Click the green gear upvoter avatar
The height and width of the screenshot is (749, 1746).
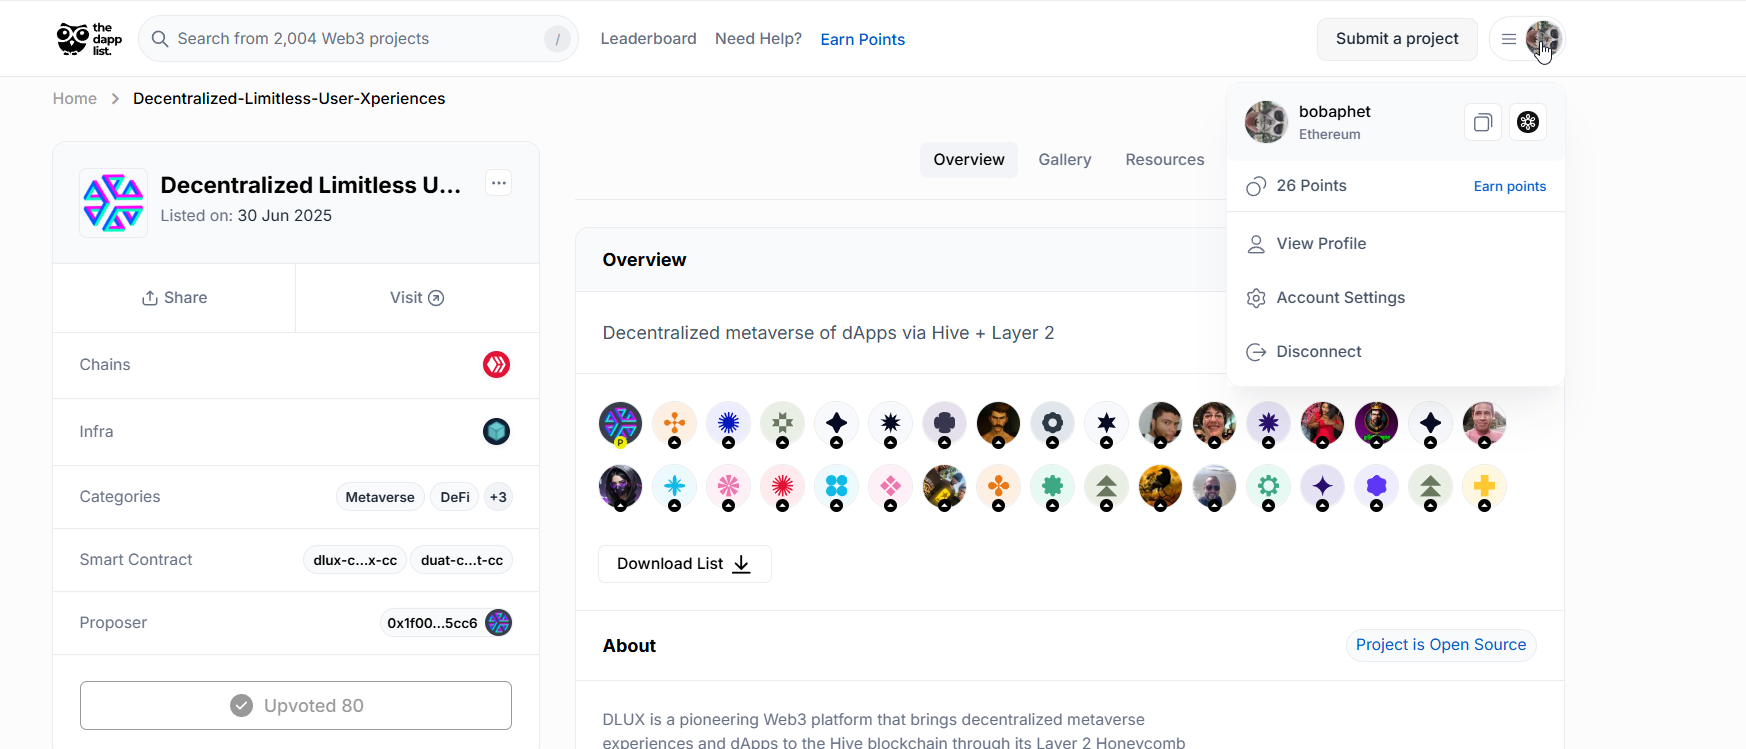coord(1268,487)
